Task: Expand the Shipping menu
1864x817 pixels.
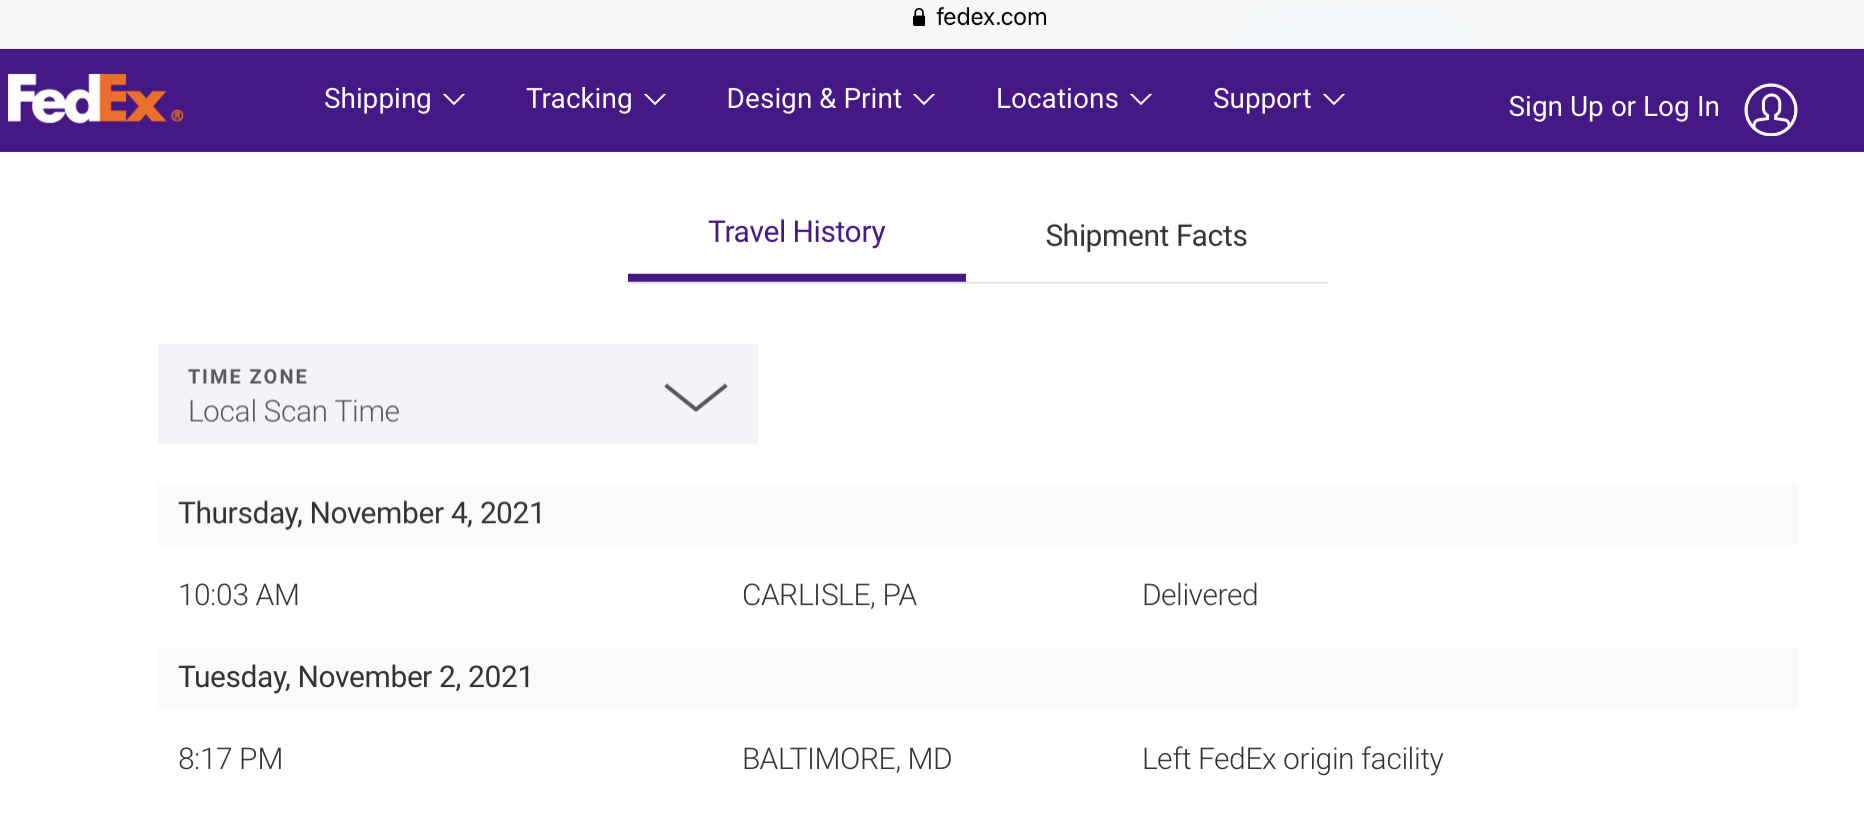Action: [394, 99]
